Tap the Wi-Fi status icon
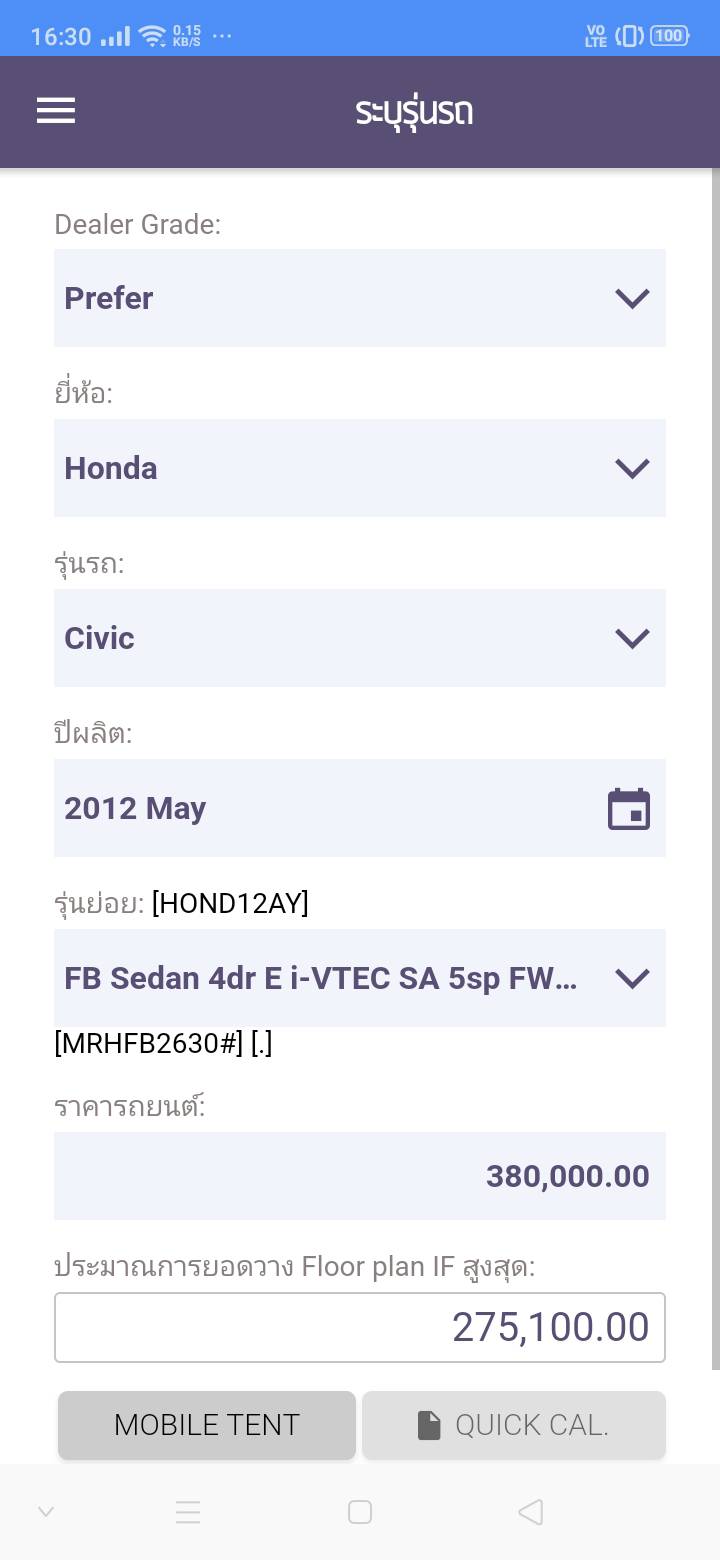 [152, 36]
